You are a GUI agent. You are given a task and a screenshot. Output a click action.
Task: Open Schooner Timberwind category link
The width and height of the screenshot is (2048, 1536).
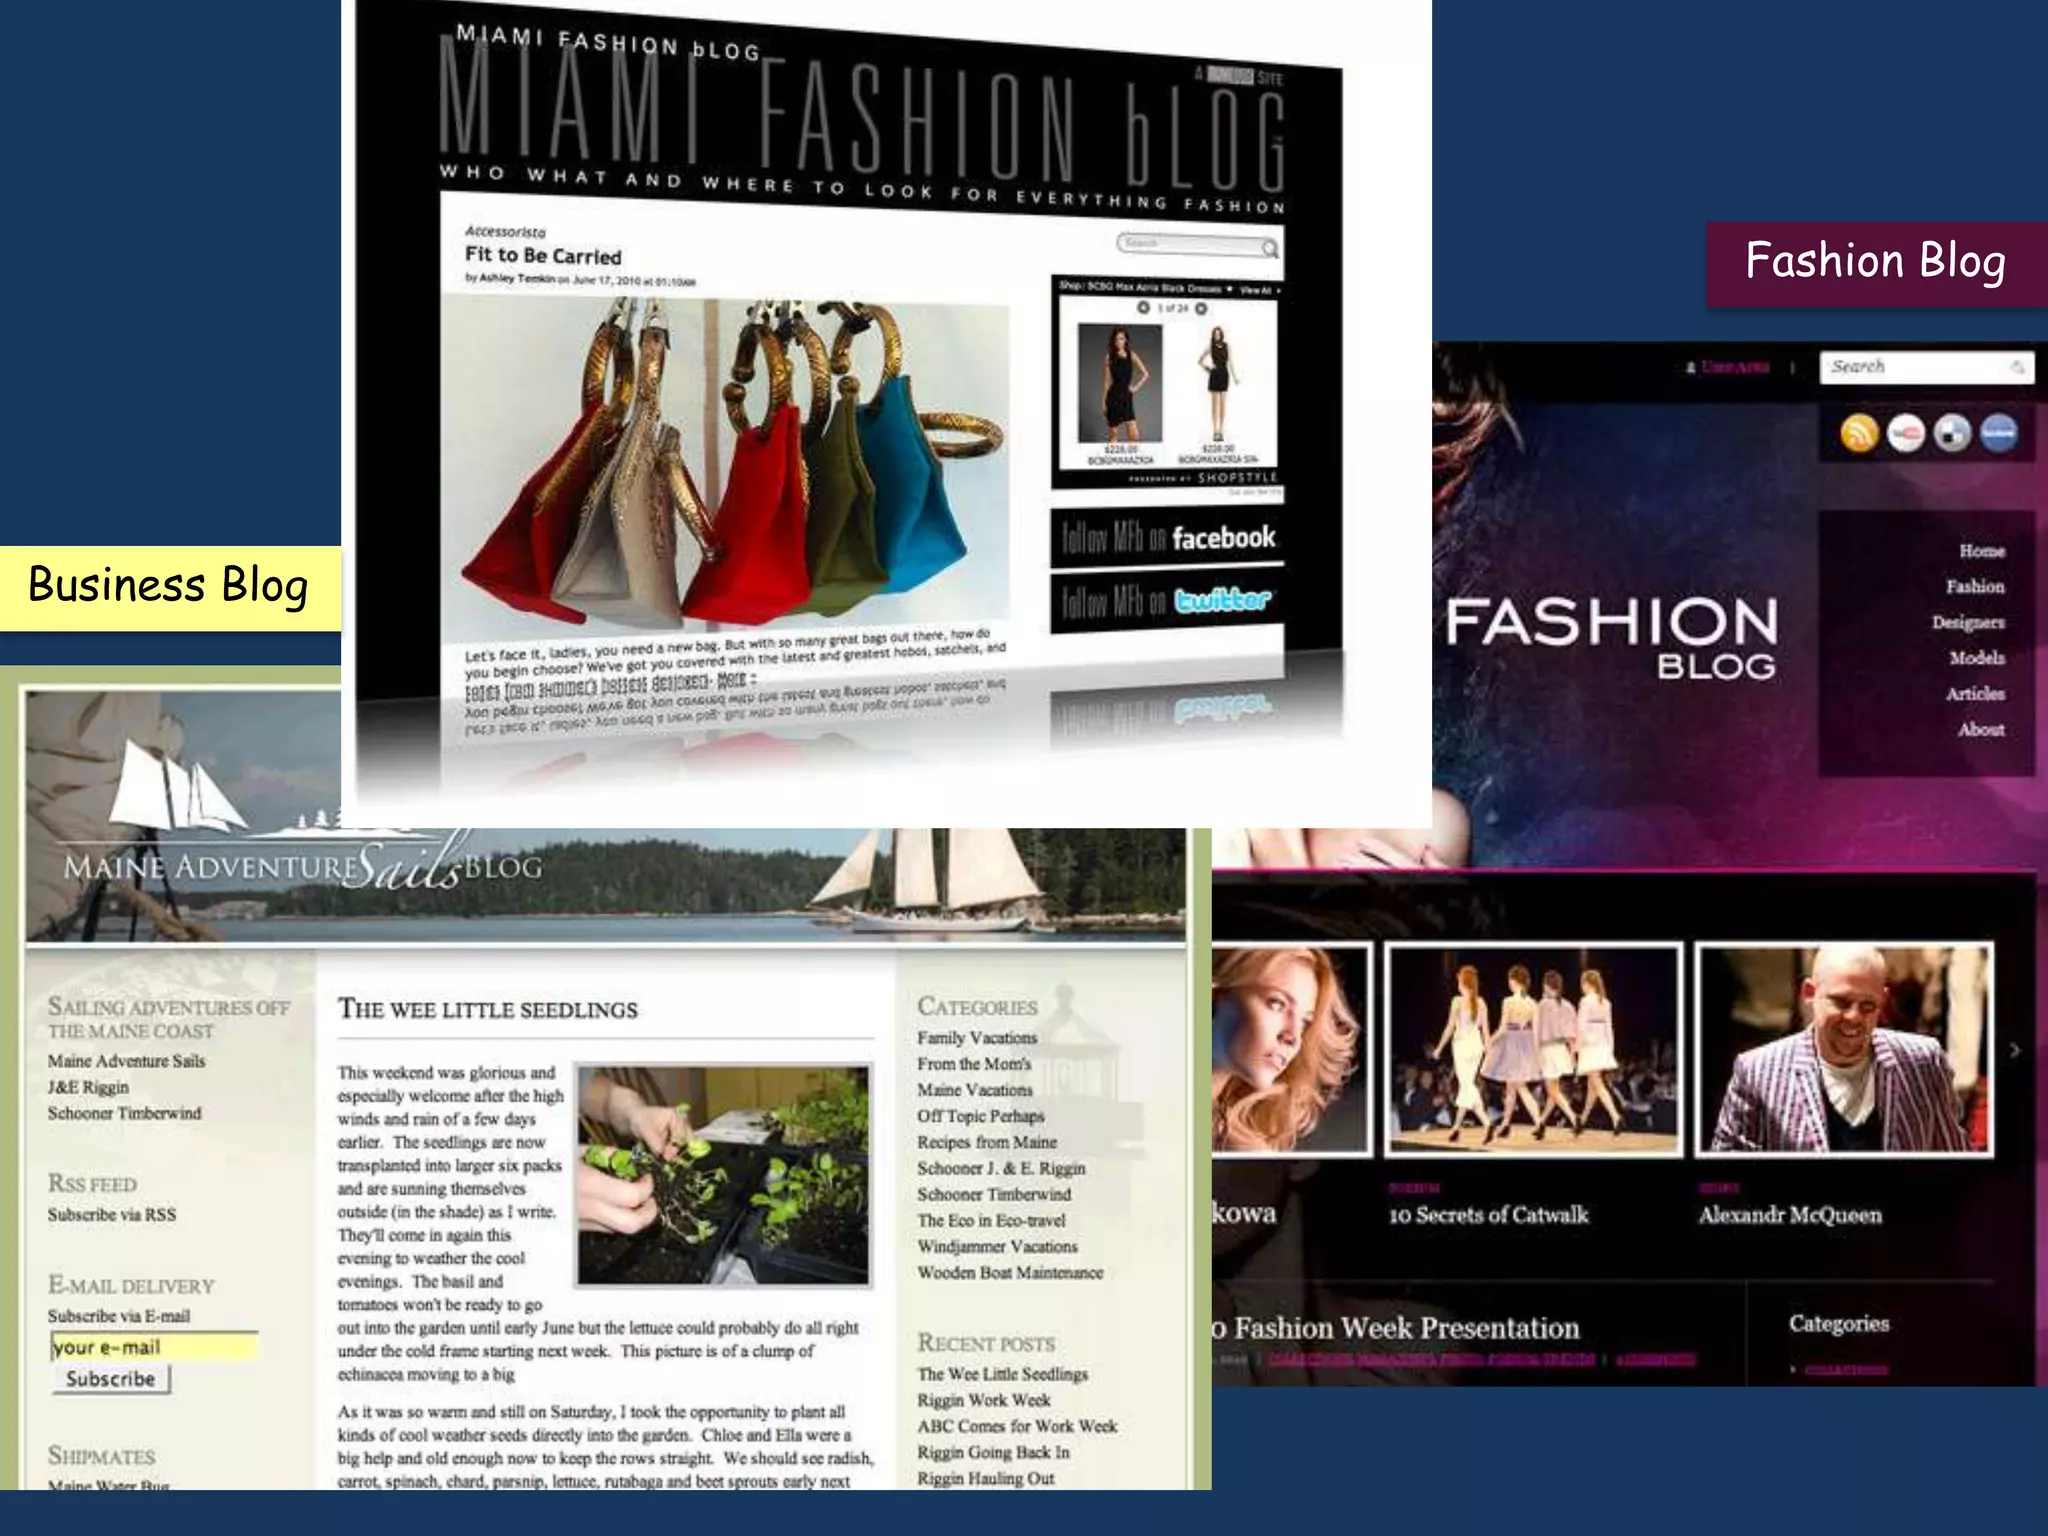coord(994,1194)
